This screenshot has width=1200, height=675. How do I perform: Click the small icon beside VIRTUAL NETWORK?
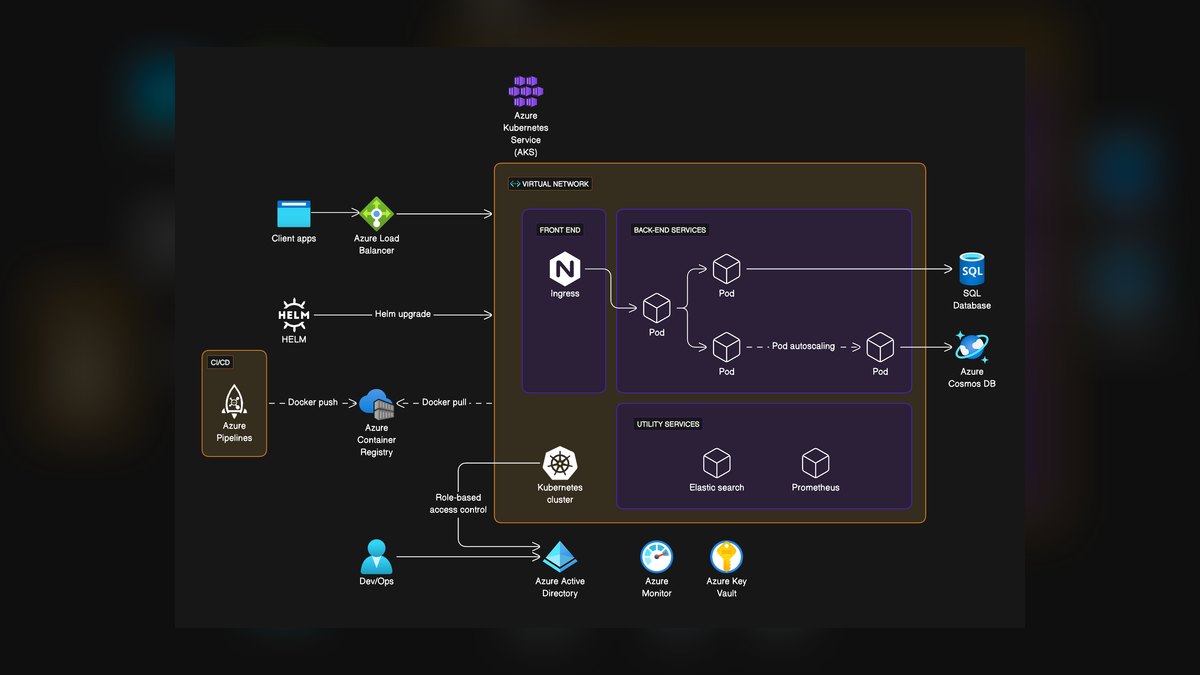point(515,184)
